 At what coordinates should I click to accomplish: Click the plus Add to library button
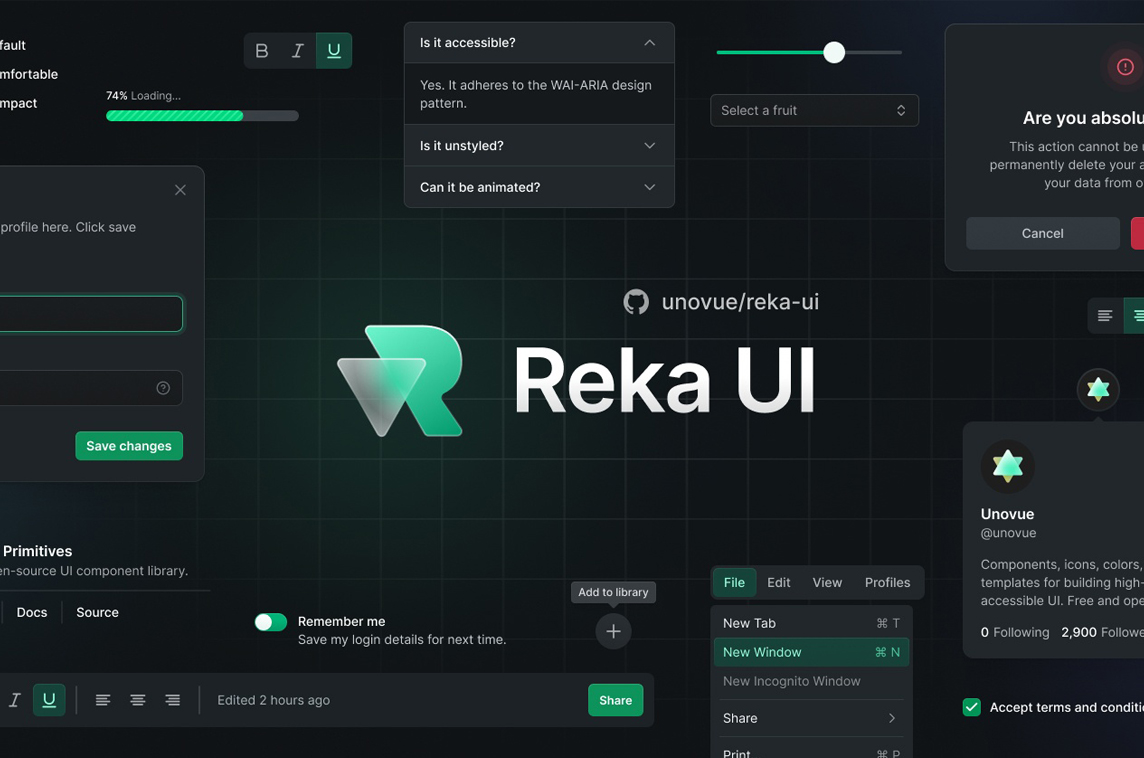pos(614,631)
